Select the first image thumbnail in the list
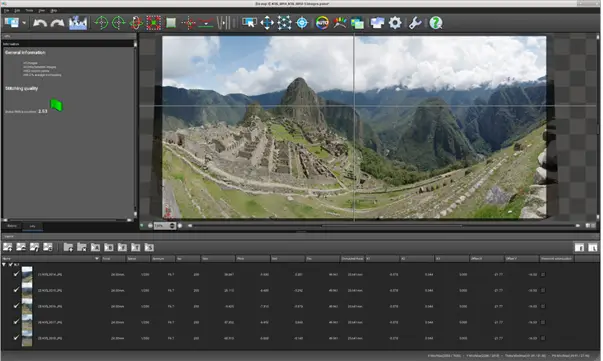The width and height of the screenshot is (603, 361). [x=27, y=274]
